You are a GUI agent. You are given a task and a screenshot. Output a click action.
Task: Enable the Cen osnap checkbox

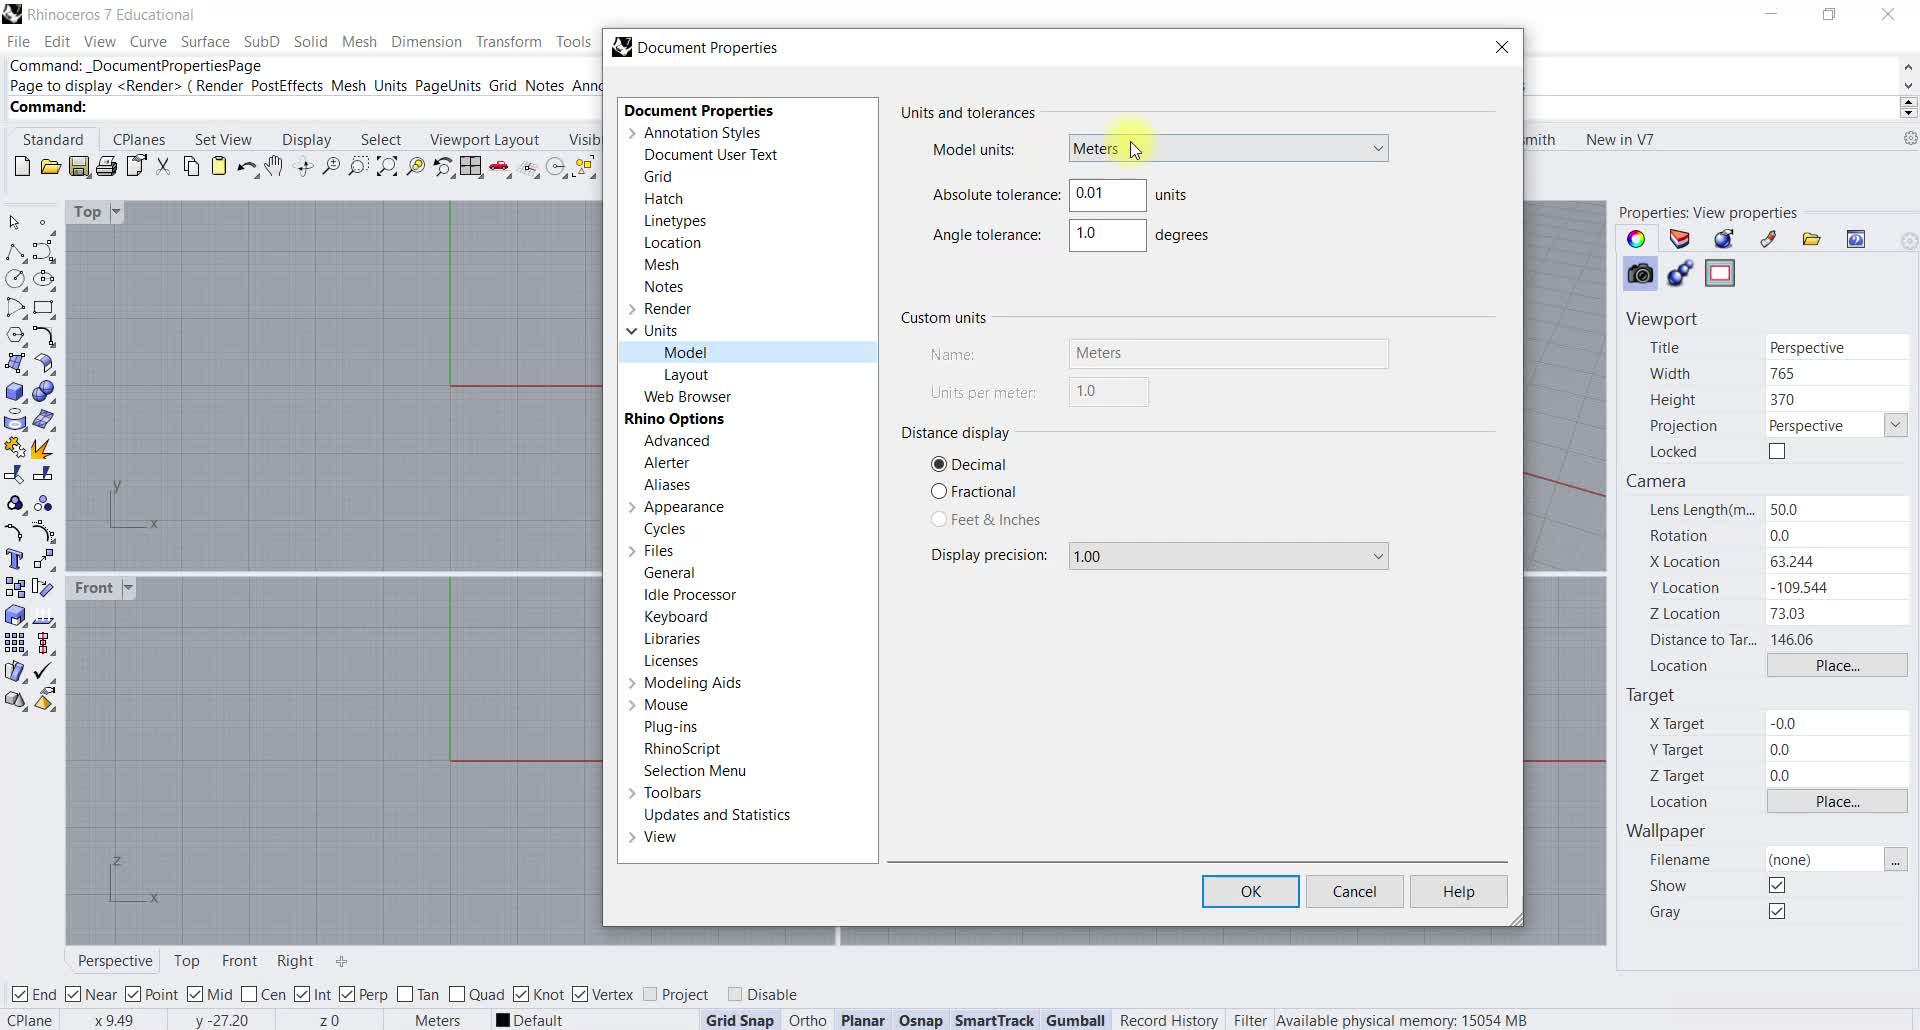point(249,994)
